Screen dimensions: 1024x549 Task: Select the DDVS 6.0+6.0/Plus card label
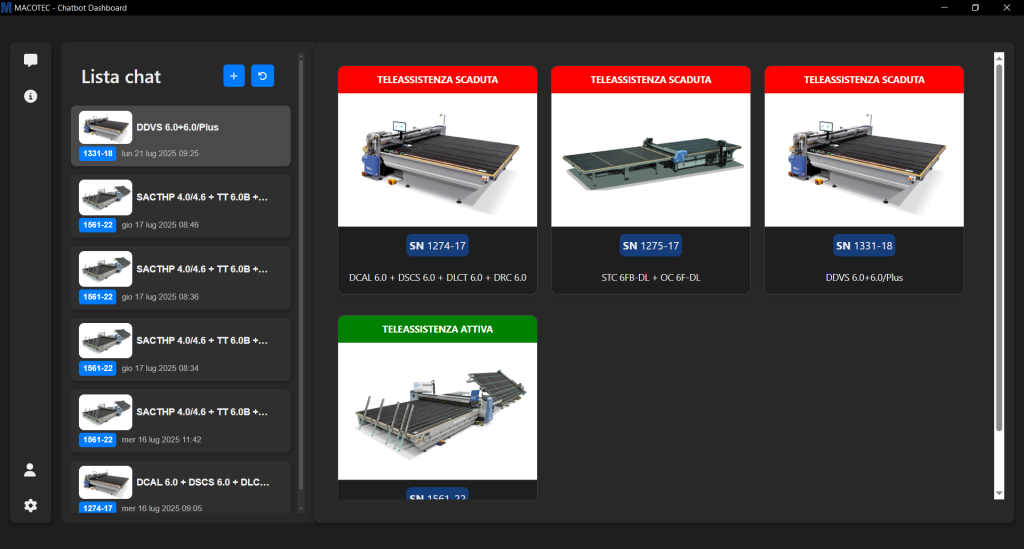[x=864, y=277]
